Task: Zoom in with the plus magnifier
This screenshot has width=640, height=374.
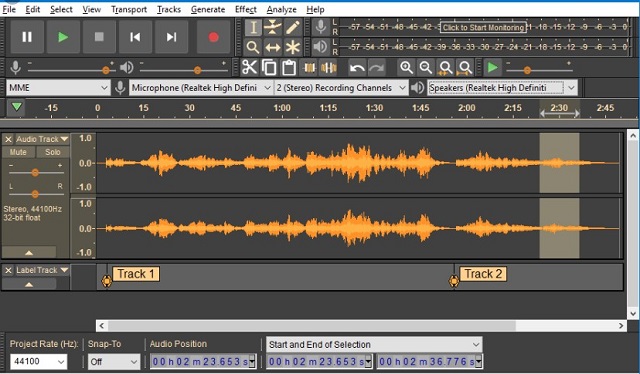Action: (406, 67)
